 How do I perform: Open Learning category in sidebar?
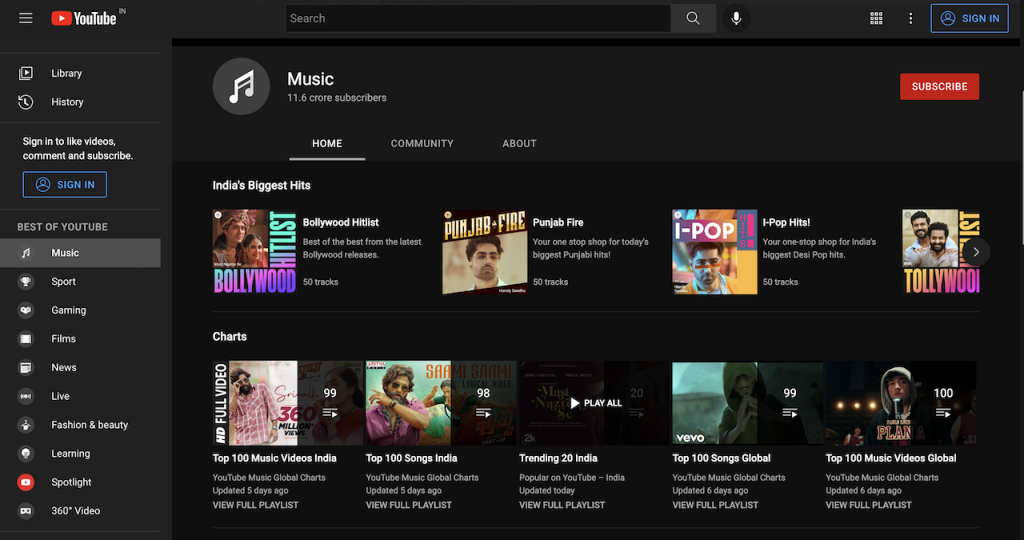click(x=80, y=454)
